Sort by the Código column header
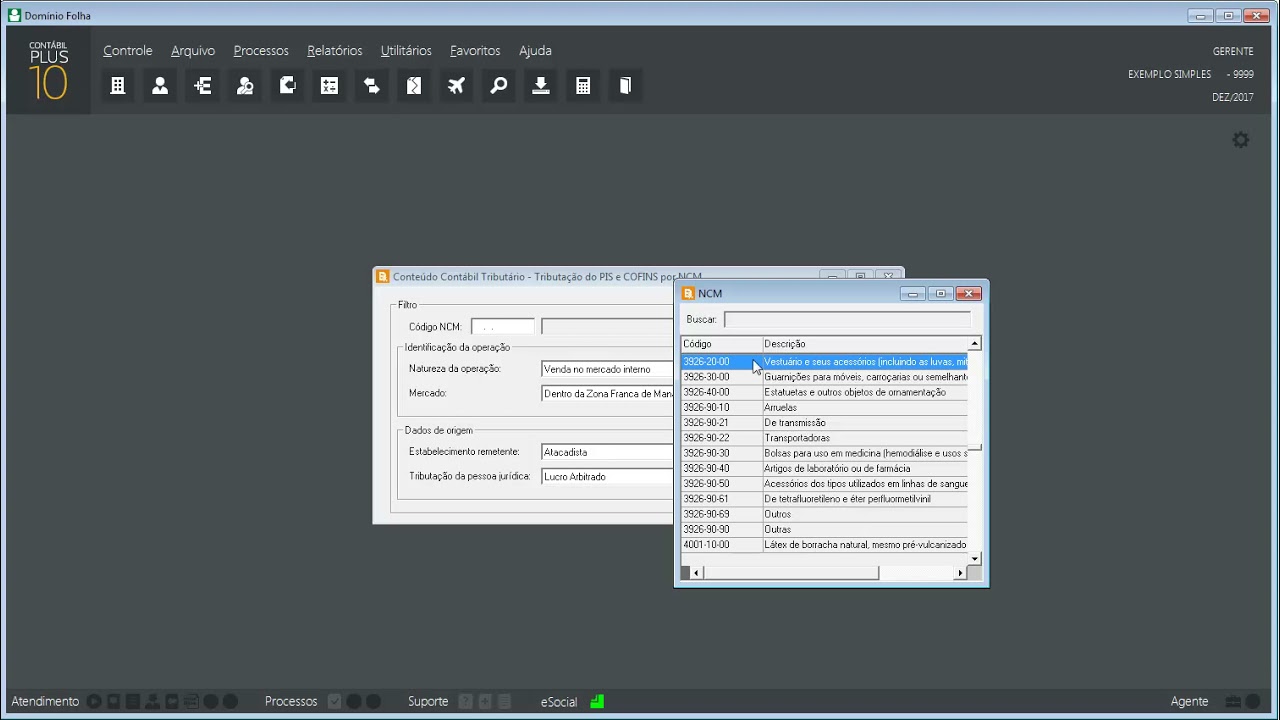This screenshot has height=720, width=1280. 721,344
